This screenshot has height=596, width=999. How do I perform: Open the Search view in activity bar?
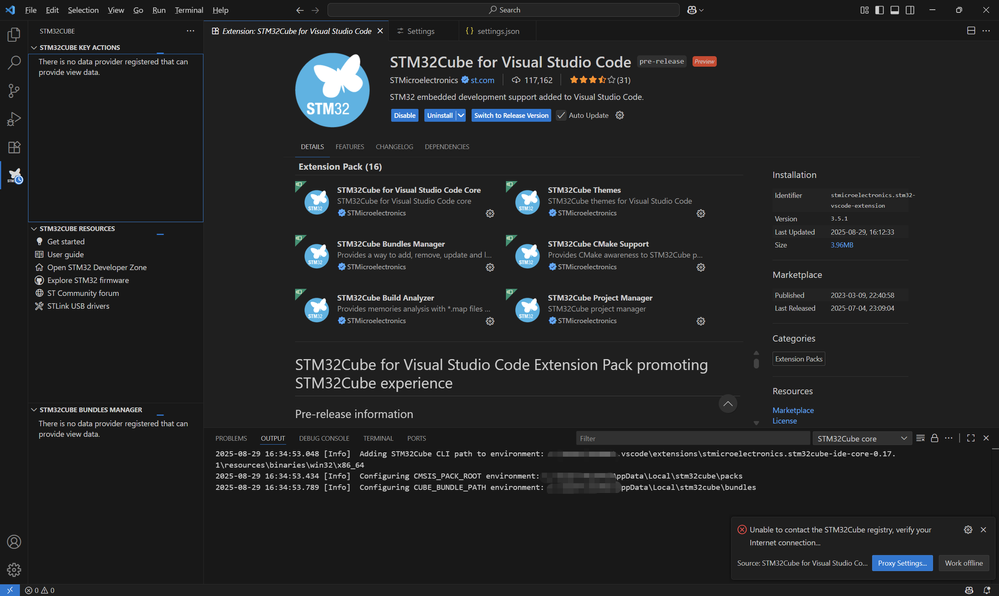pos(13,62)
